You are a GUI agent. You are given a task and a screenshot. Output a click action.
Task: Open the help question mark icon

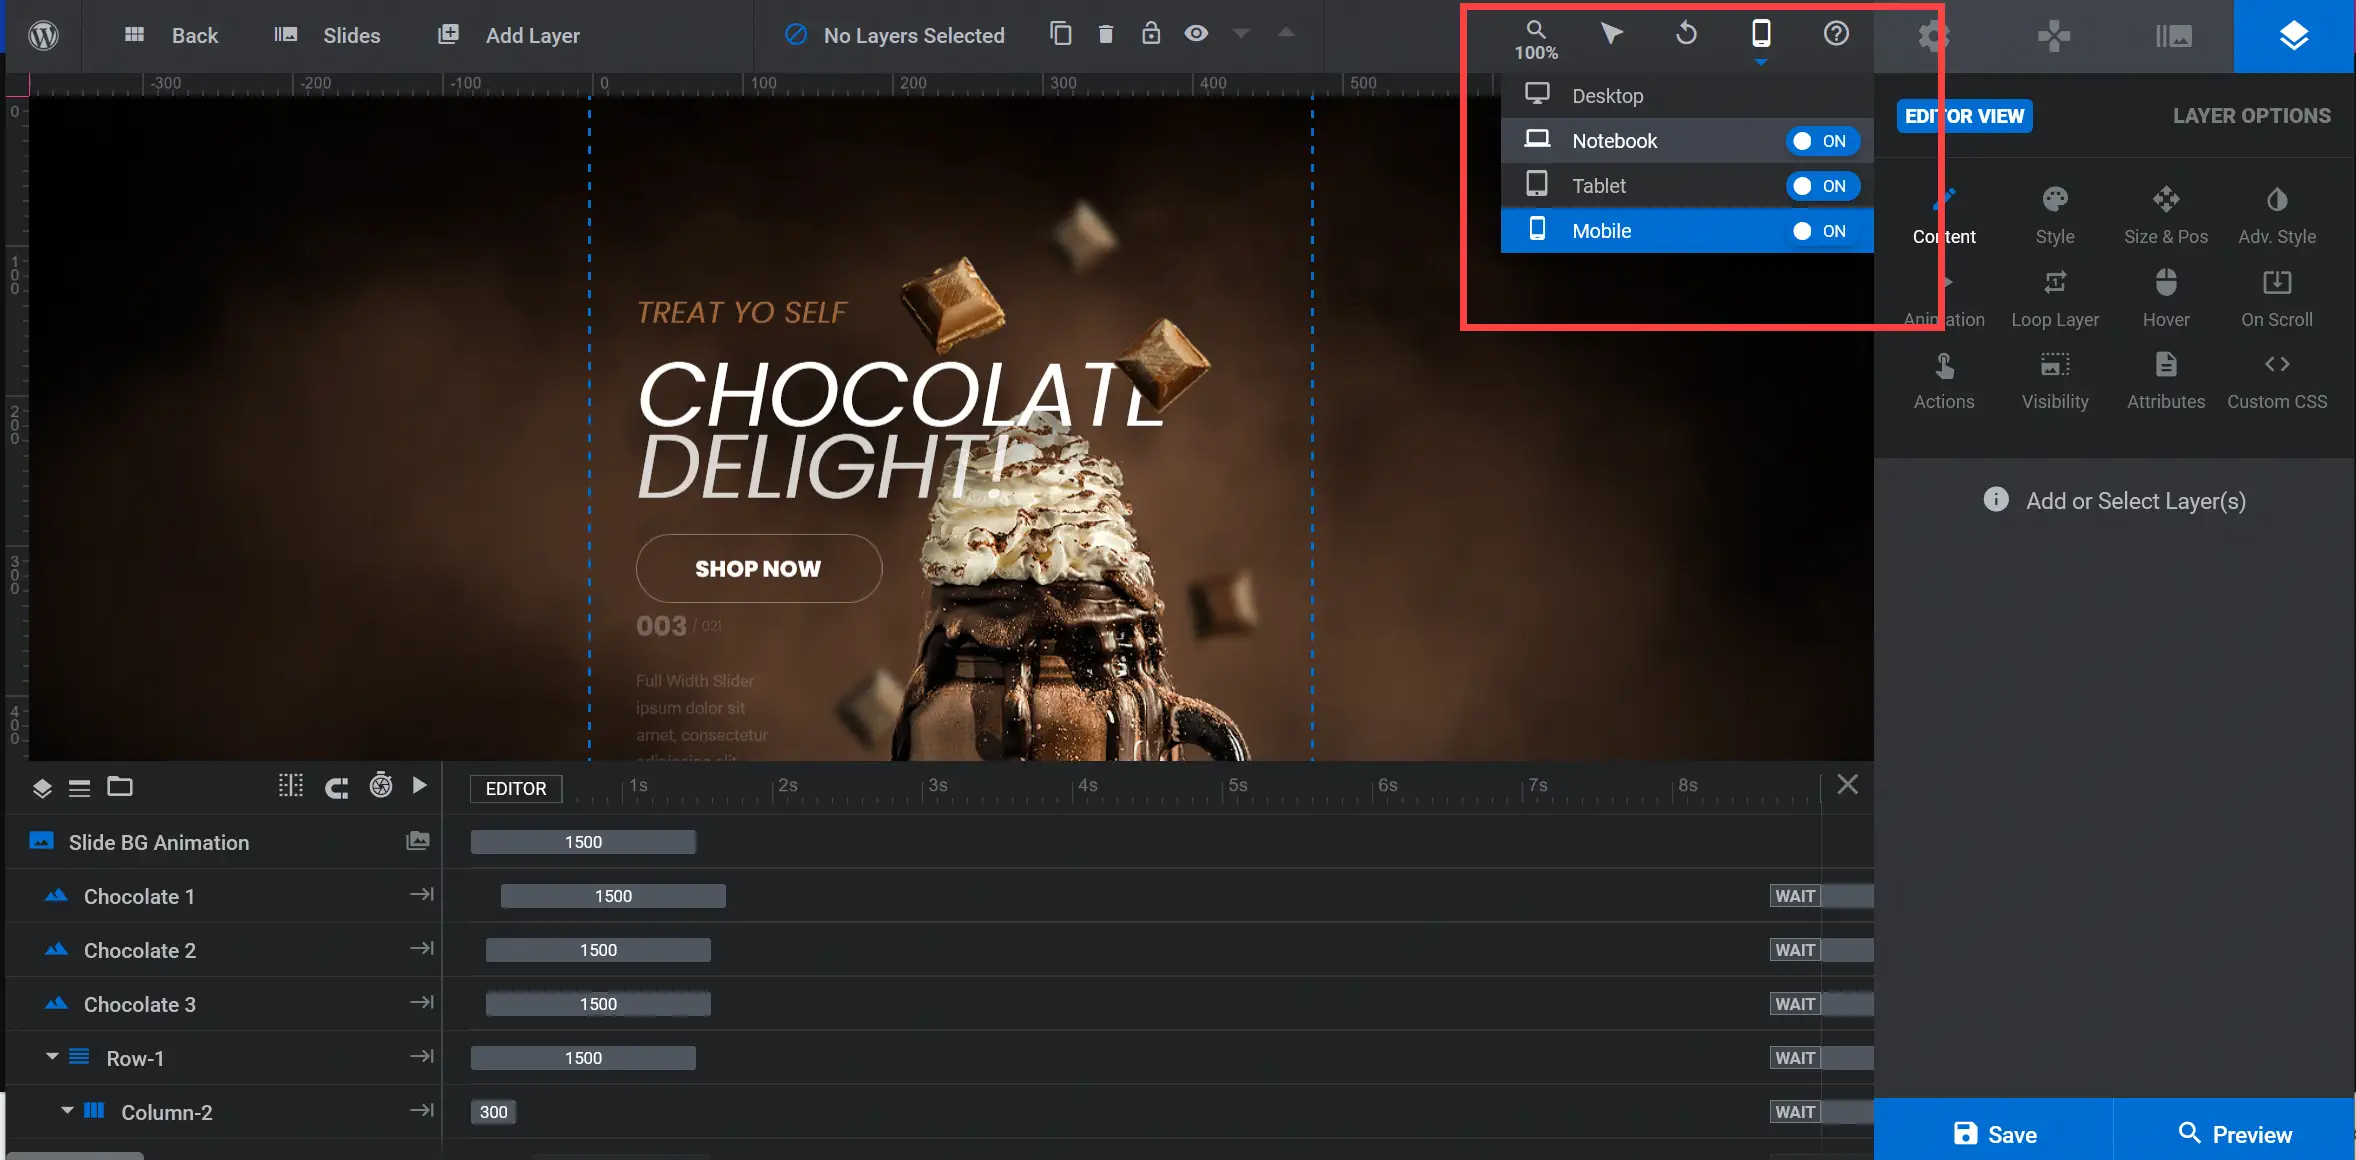point(1836,34)
